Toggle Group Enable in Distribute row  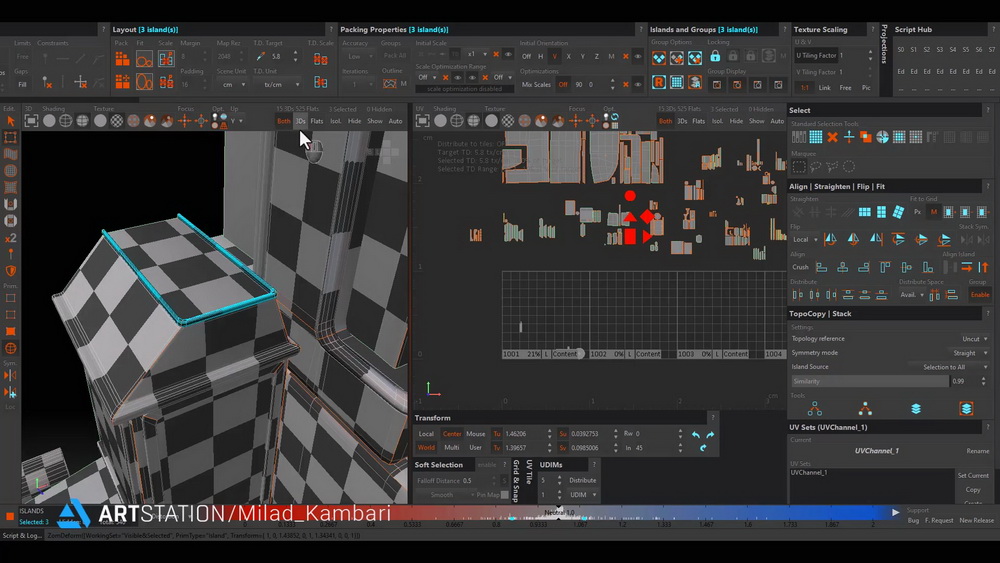click(980, 295)
